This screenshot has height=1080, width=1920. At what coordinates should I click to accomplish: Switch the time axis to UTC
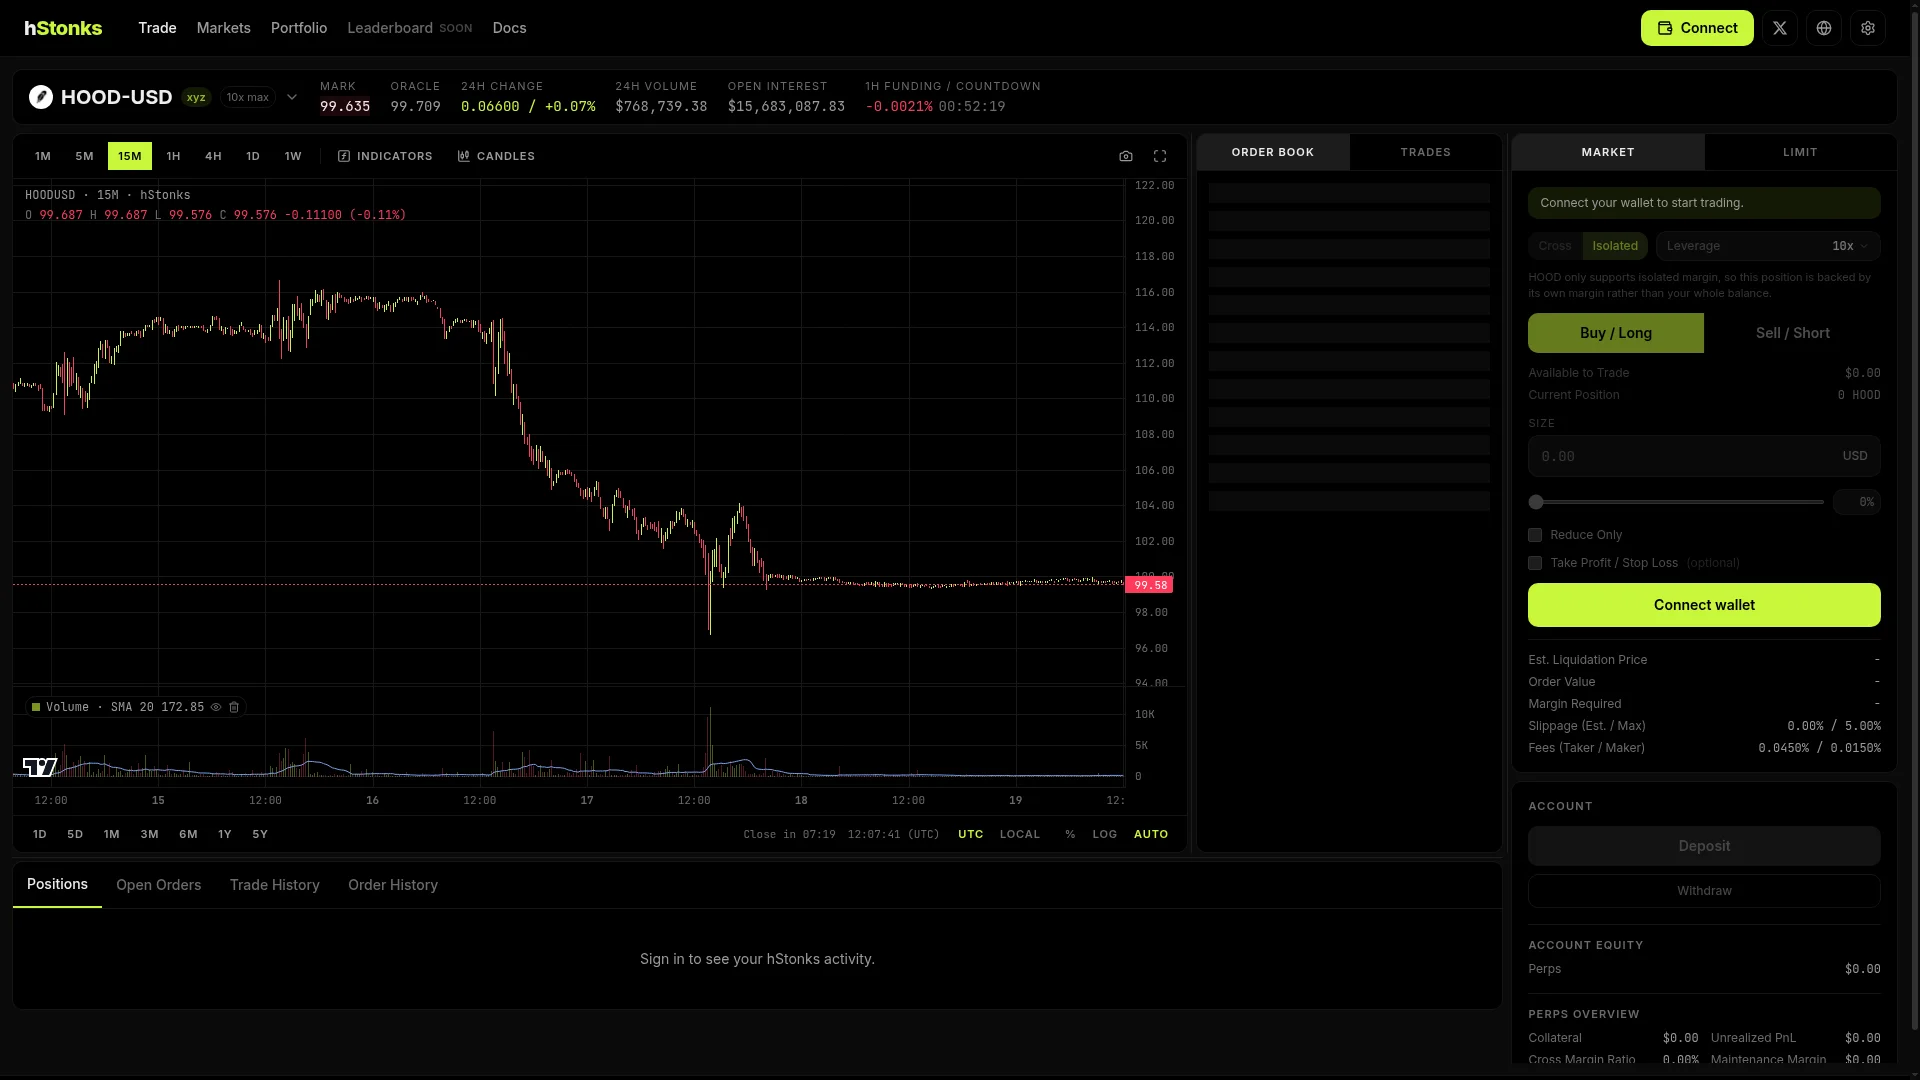[x=971, y=834]
